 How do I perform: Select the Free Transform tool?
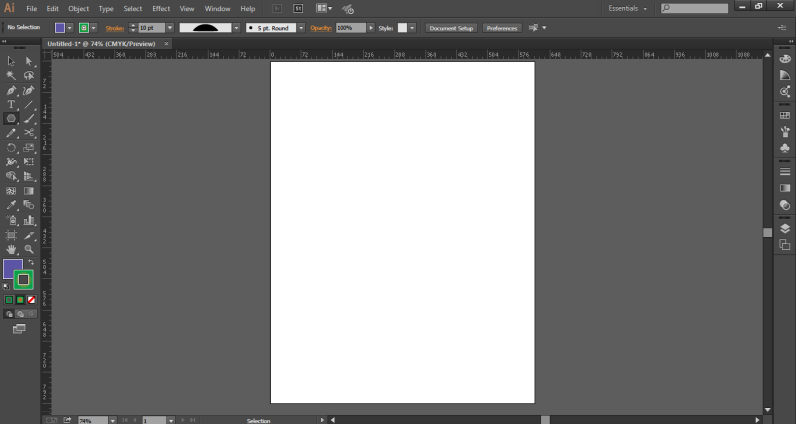(29, 162)
